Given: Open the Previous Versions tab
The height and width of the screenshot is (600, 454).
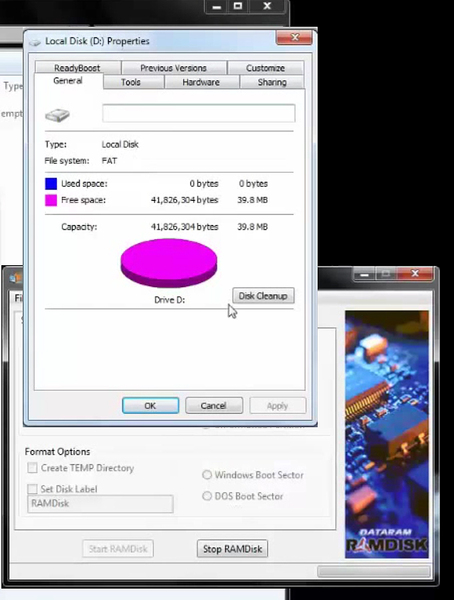Looking at the screenshot, I should coord(173,68).
